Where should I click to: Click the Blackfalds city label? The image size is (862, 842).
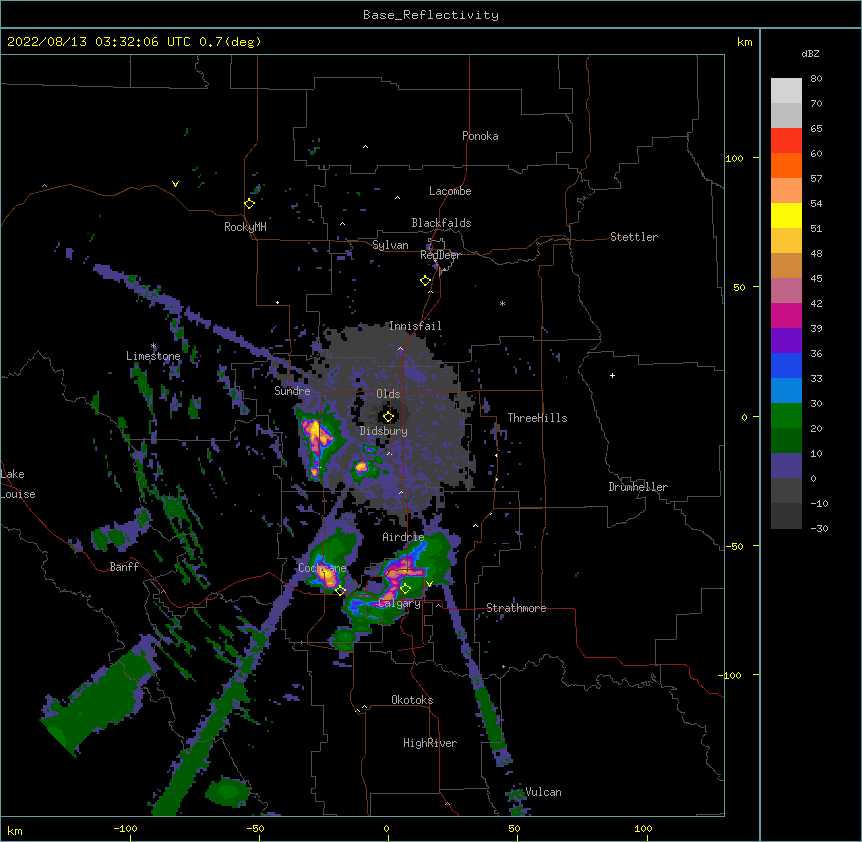pyautogui.click(x=441, y=223)
